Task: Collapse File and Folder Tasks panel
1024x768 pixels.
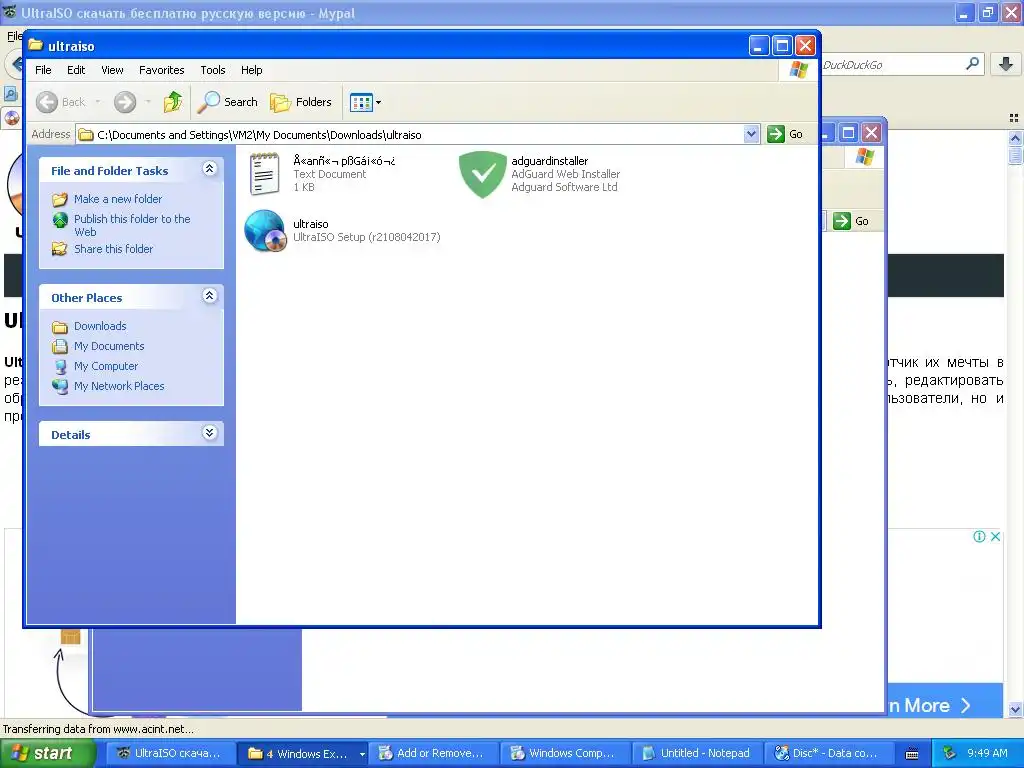Action: pos(209,169)
